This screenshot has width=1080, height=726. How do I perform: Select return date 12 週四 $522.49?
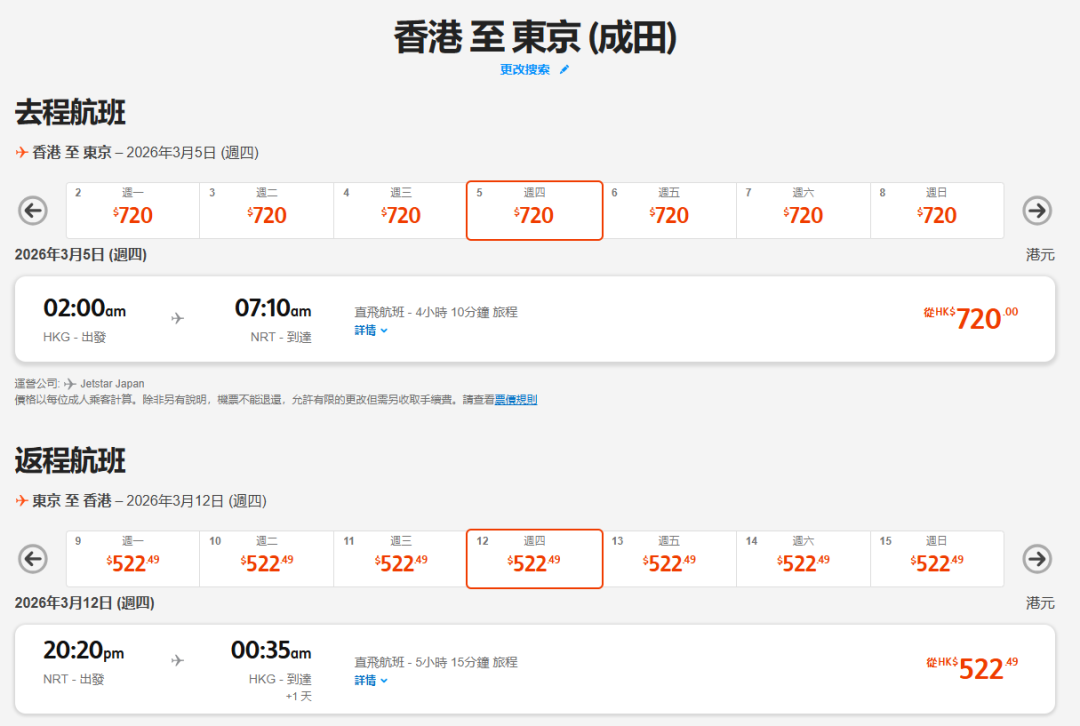click(534, 559)
